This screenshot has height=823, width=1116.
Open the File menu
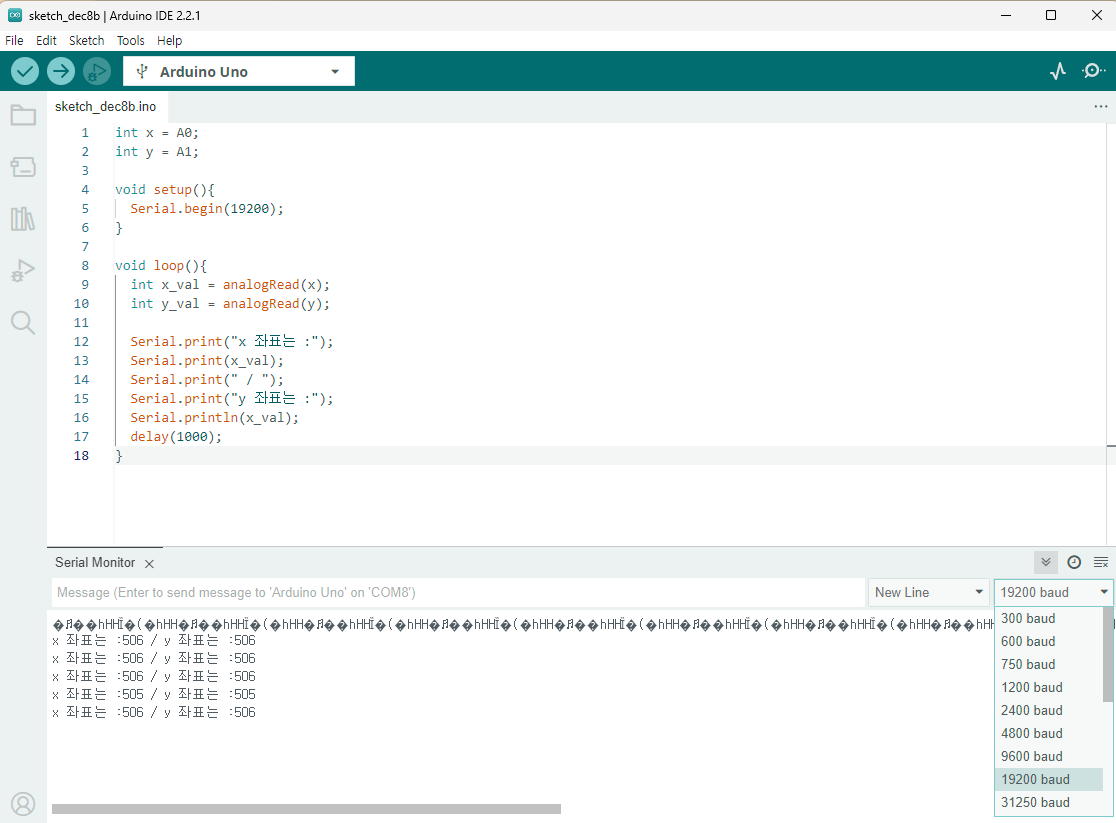pyautogui.click(x=14, y=41)
